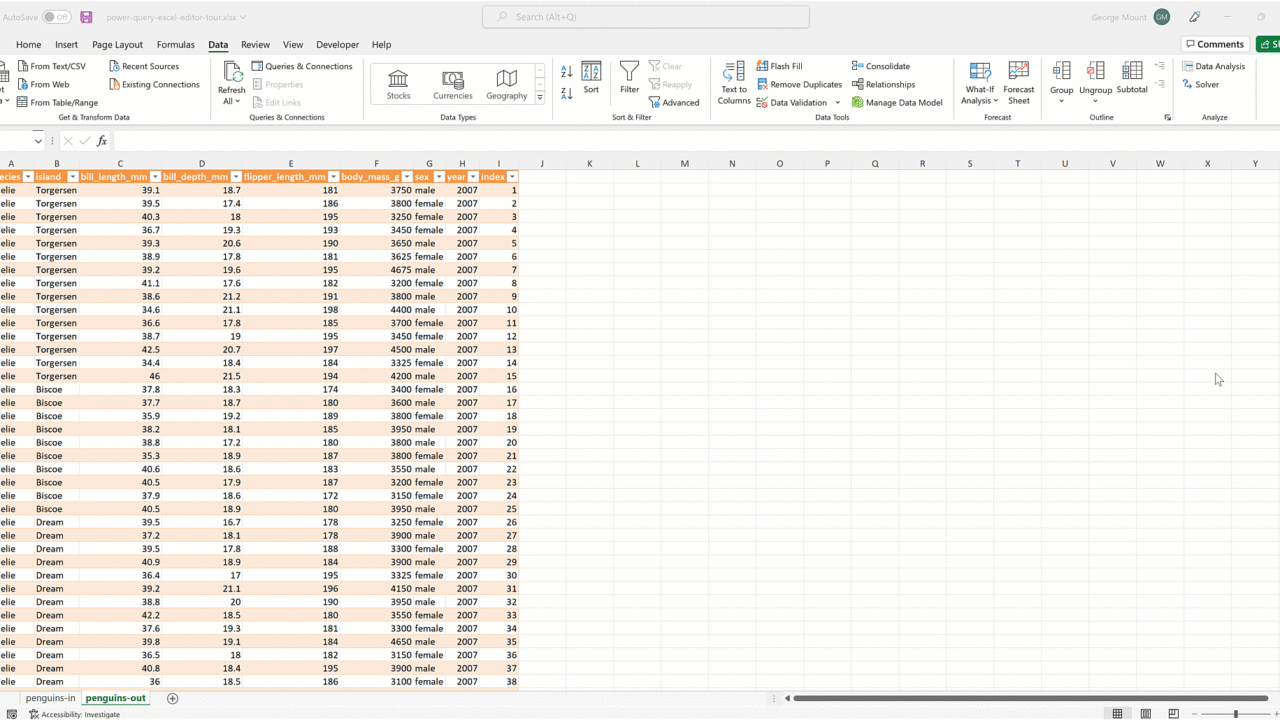This screenshot has height=720, width=1280.
Task: Click the Remove Duplicates icon
Action: pyautogui.click(x=763, y=85)
